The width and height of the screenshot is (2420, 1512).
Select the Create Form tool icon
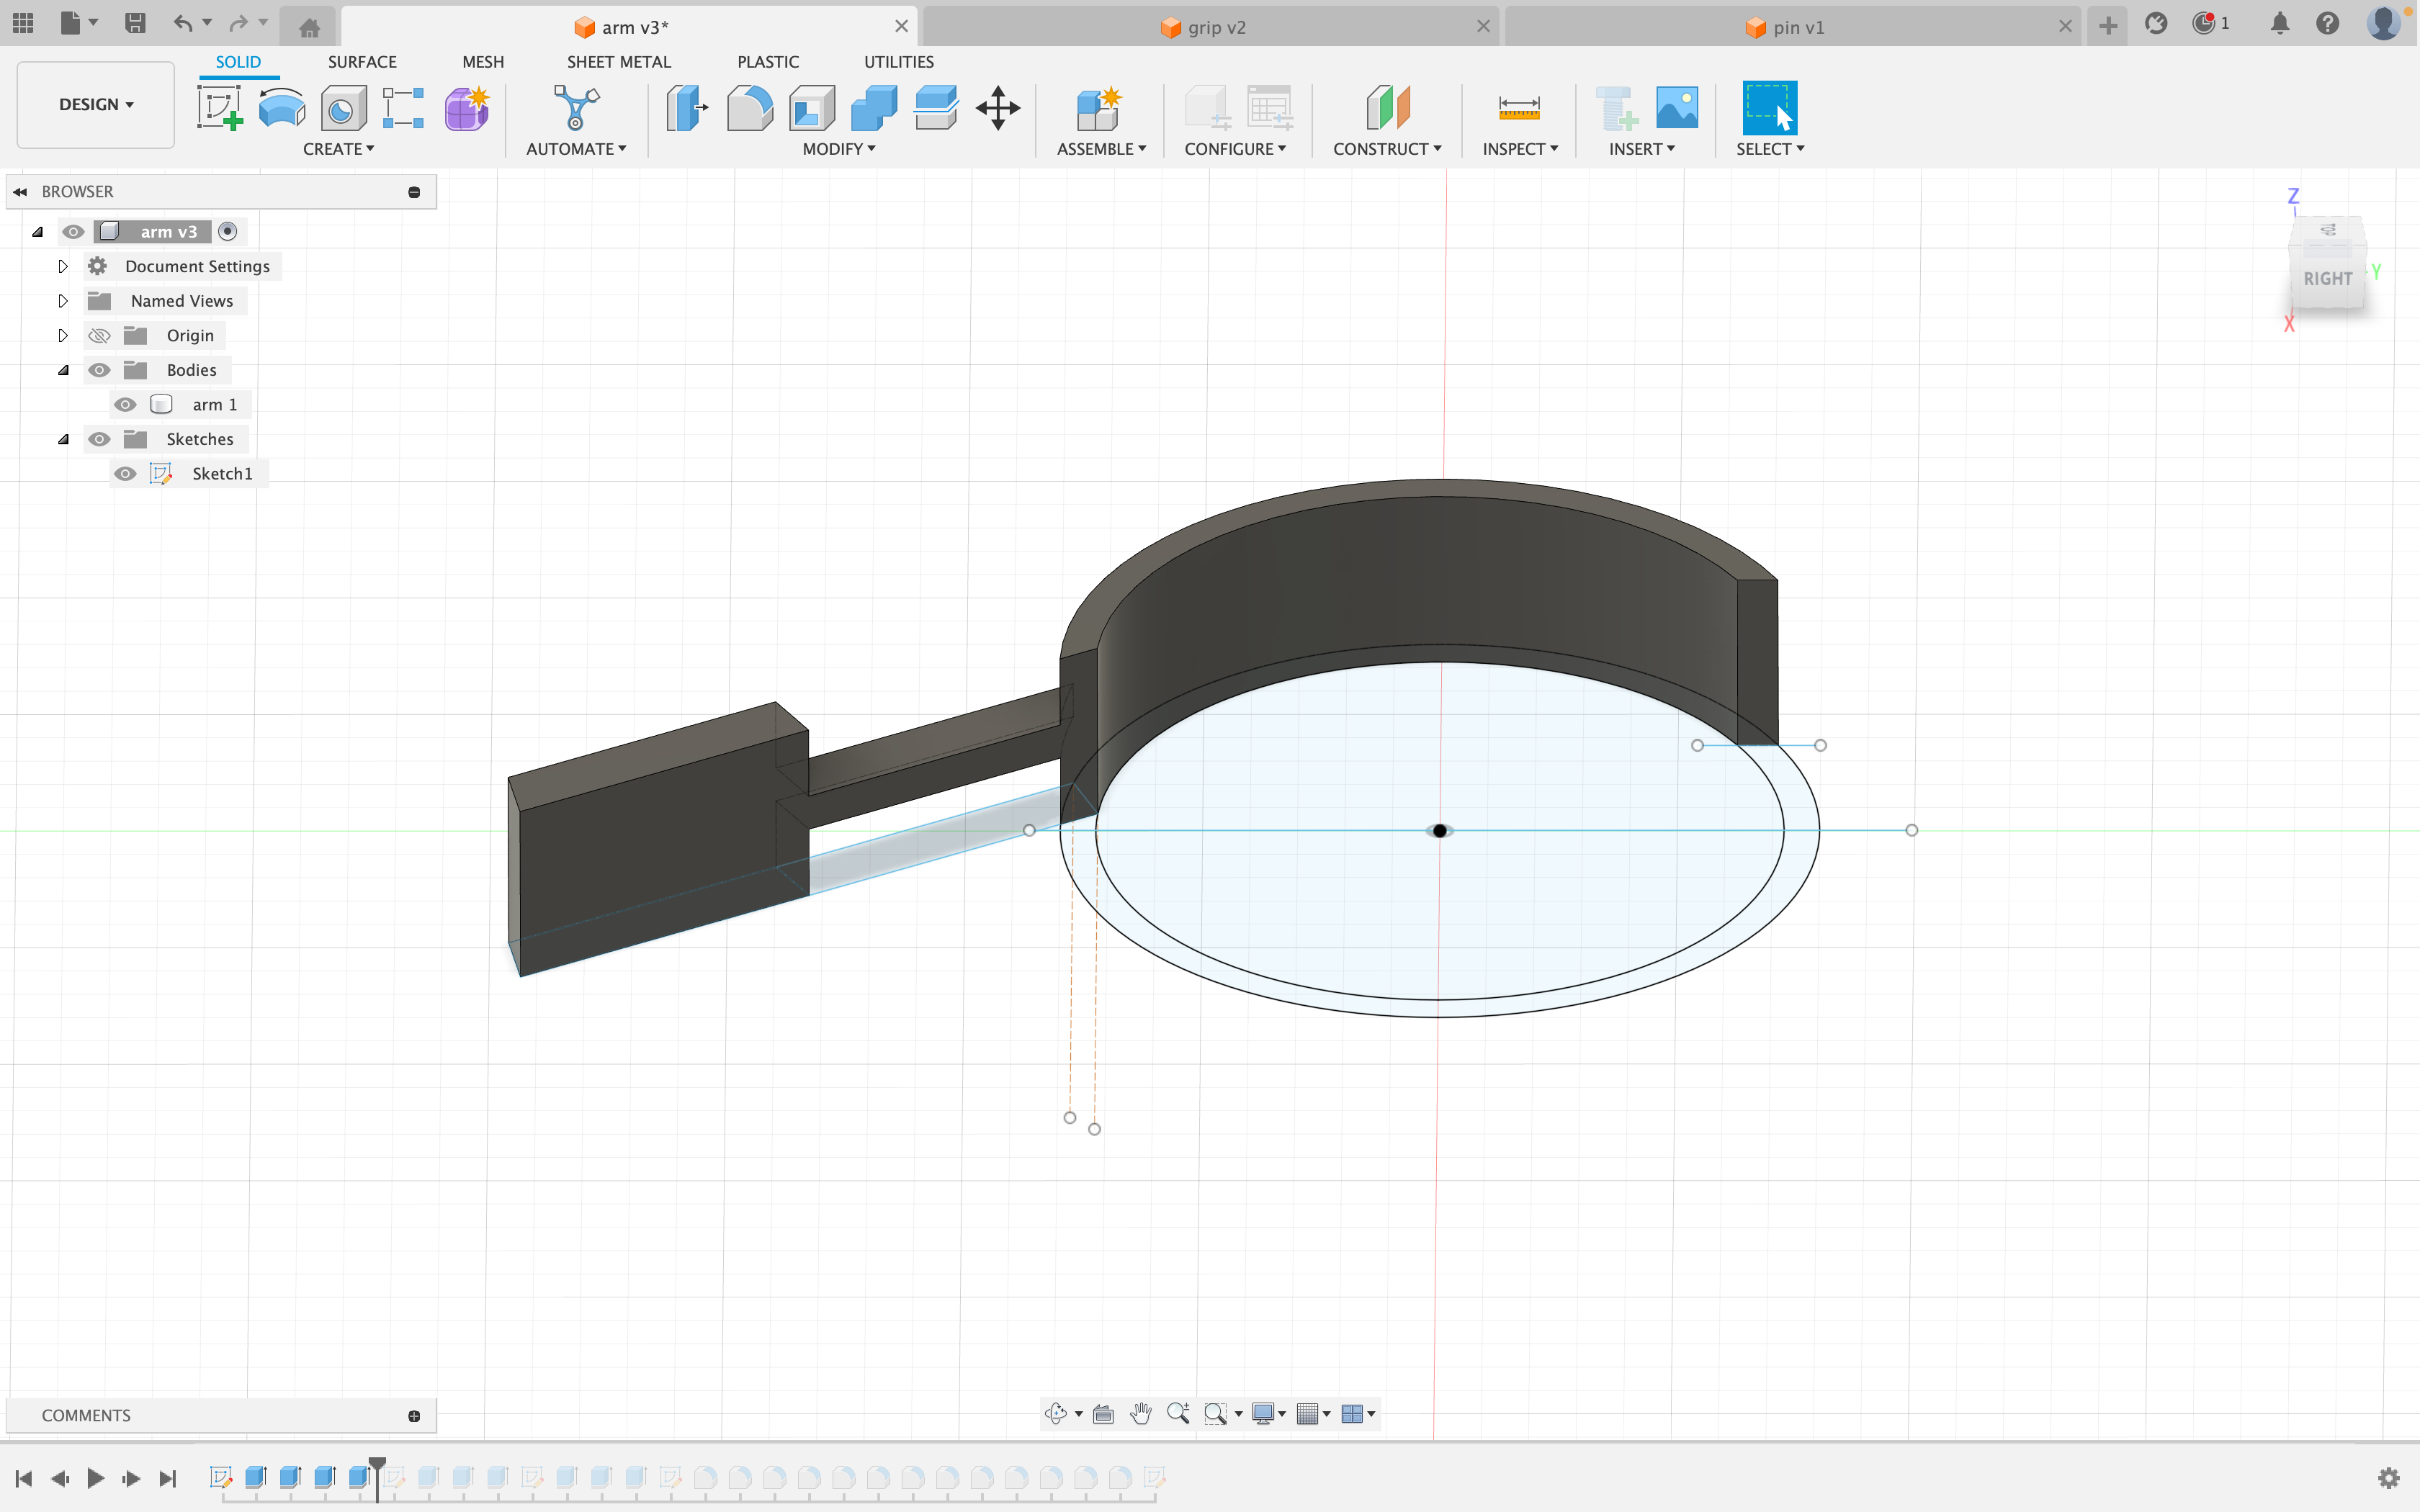(x=466, y=107)
